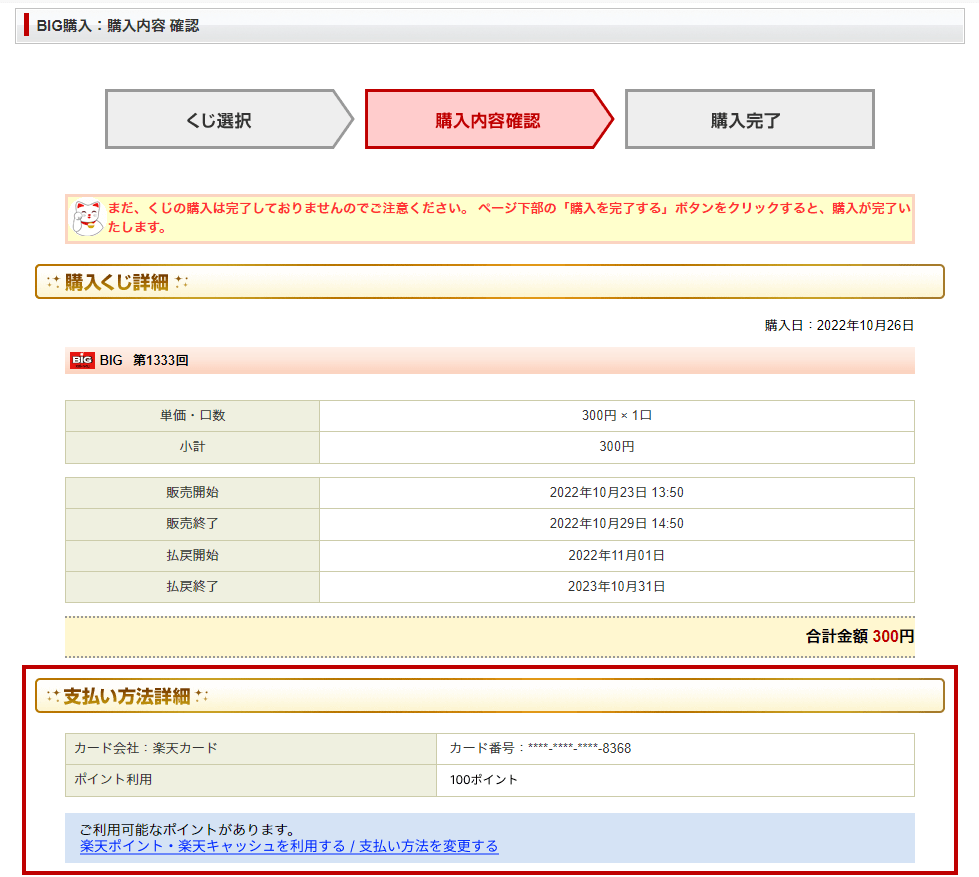Click the 払戻開始 date 2022年11月01日
The height and width of the screenshot is (877, 979).
616,555
